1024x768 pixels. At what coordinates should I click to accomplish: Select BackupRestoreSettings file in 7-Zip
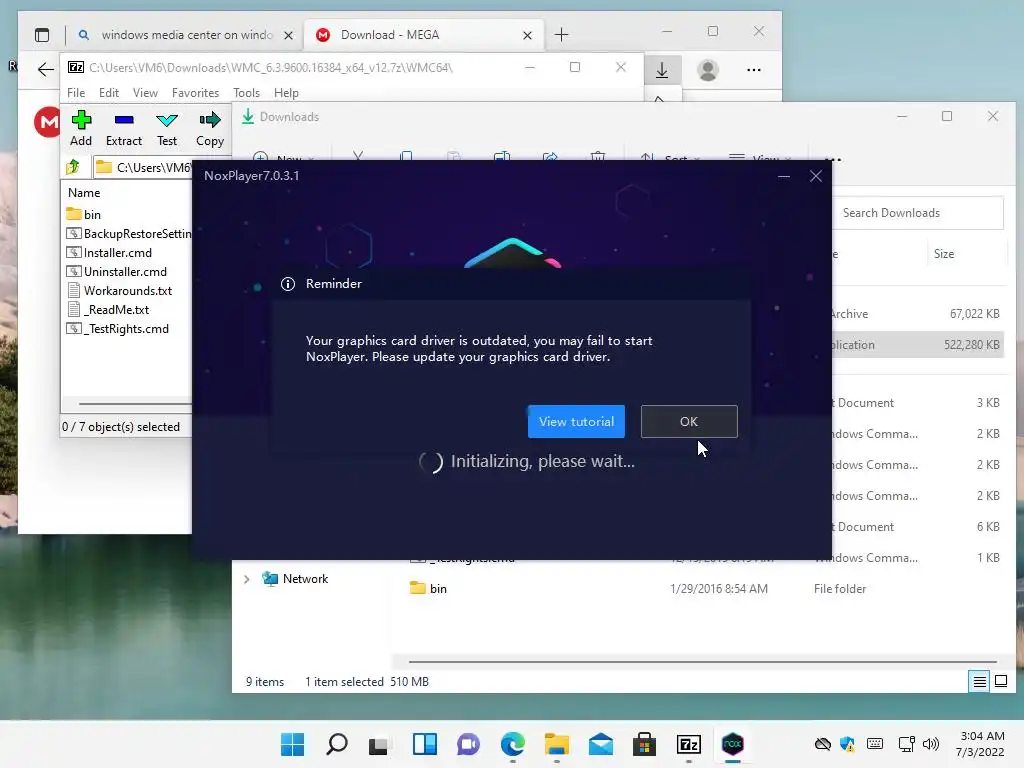click(129, 233)
